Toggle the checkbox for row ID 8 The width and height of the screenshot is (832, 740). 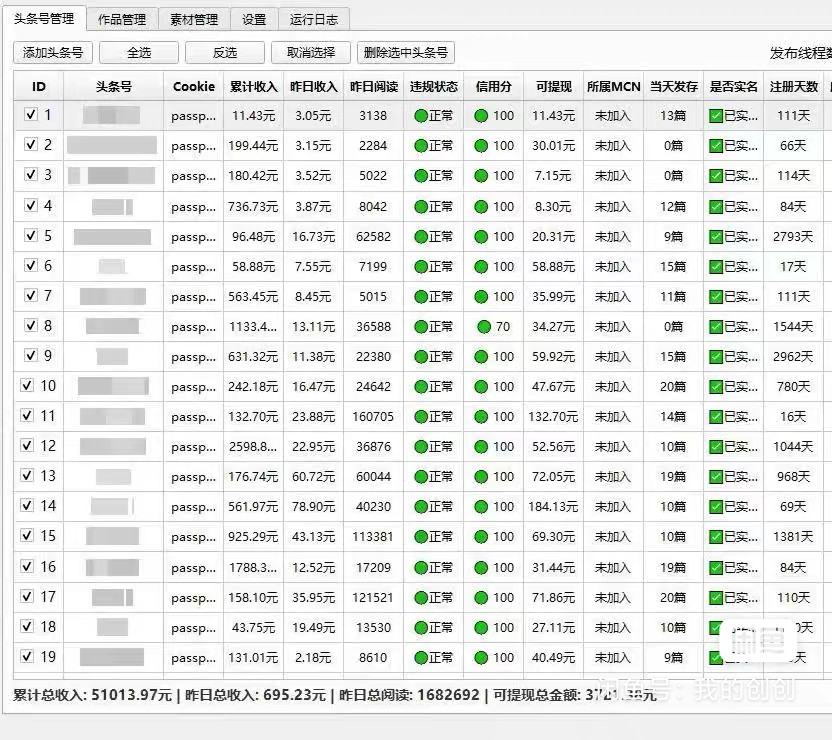[x=31, y=325]
